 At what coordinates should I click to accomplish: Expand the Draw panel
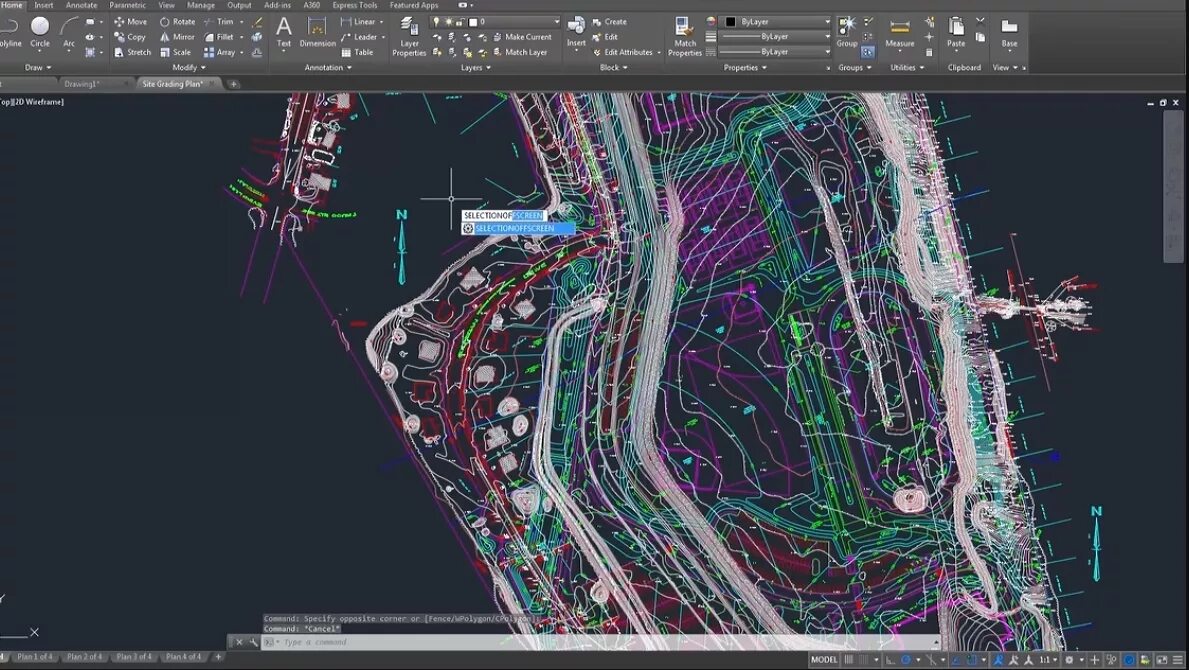pyautogui.click(x=38, y=67)
